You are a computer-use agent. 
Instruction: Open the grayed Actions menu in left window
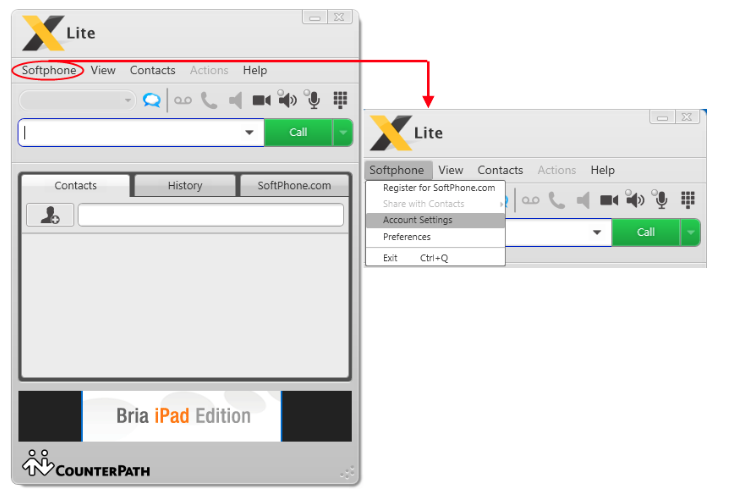(209, 70)
